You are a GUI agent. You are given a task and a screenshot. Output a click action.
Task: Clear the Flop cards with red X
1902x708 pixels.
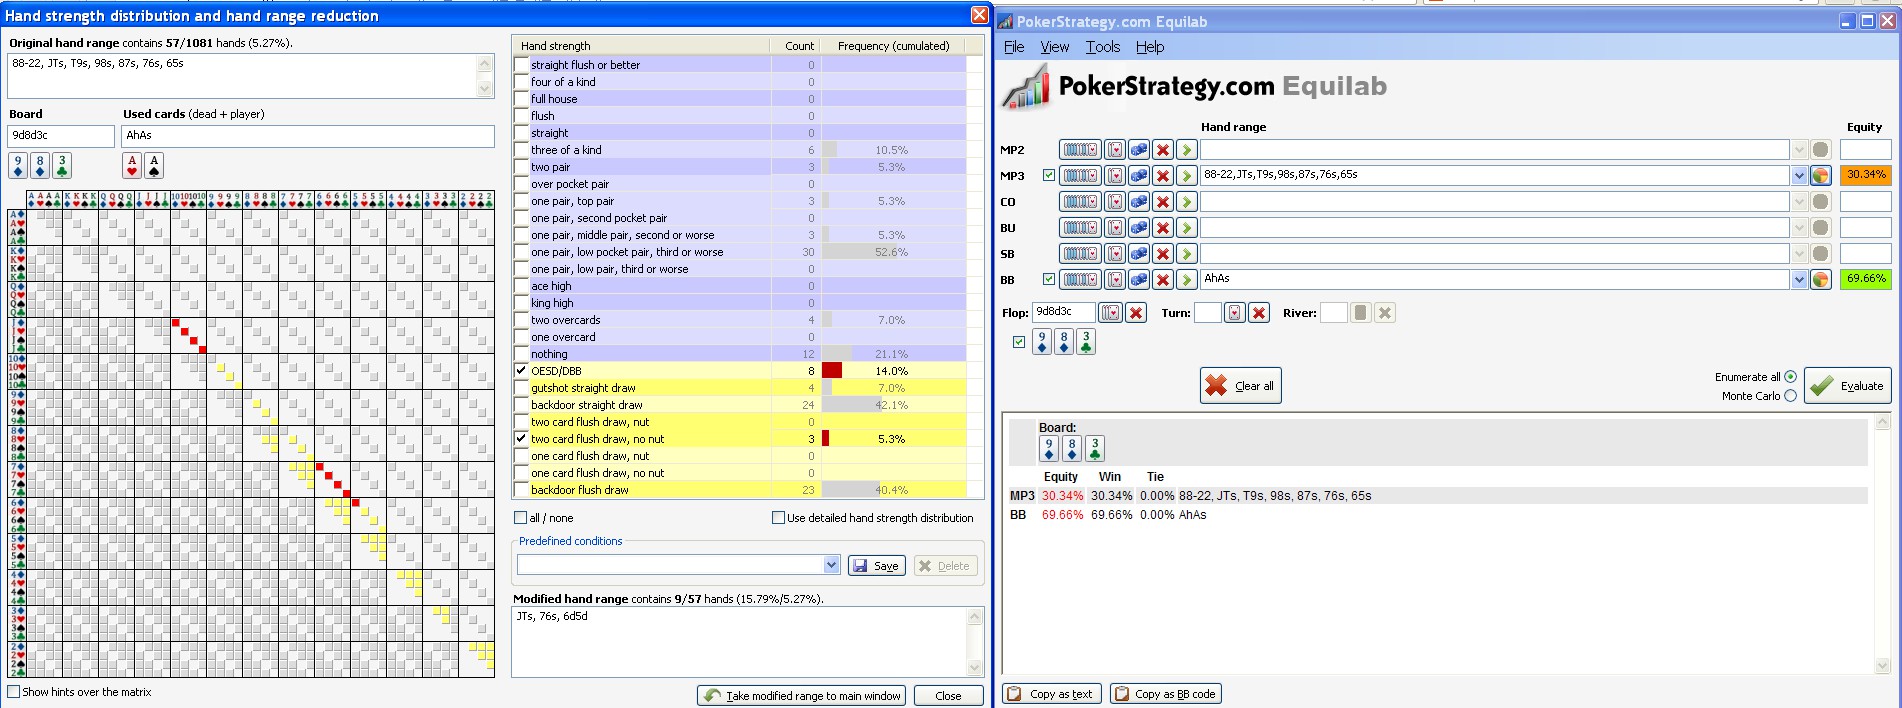1136,313
